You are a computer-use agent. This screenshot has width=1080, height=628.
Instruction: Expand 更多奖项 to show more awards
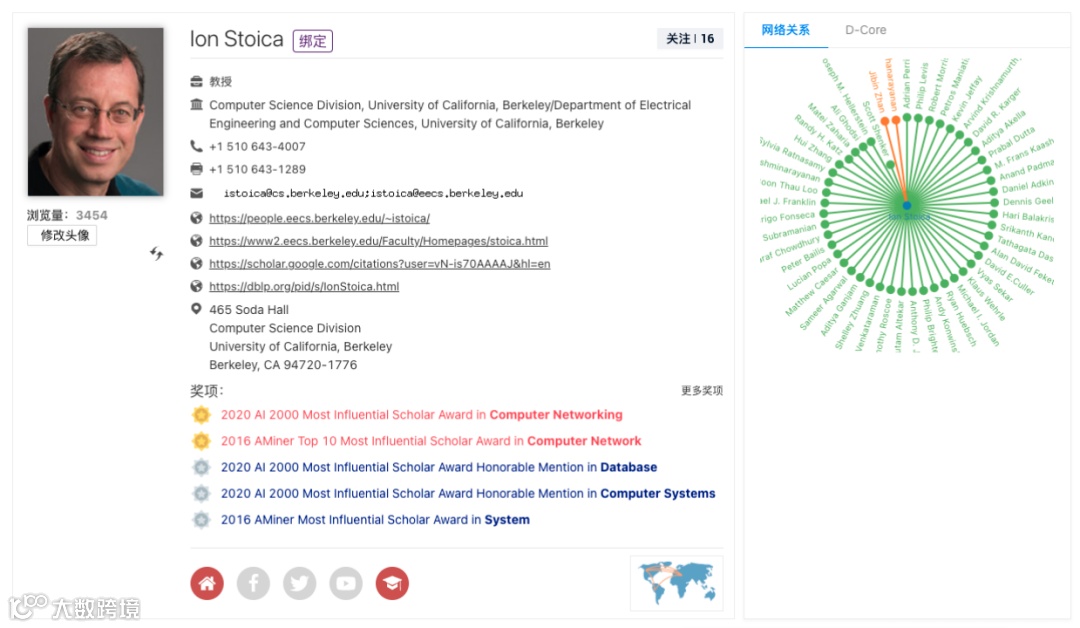coord(701,391)
